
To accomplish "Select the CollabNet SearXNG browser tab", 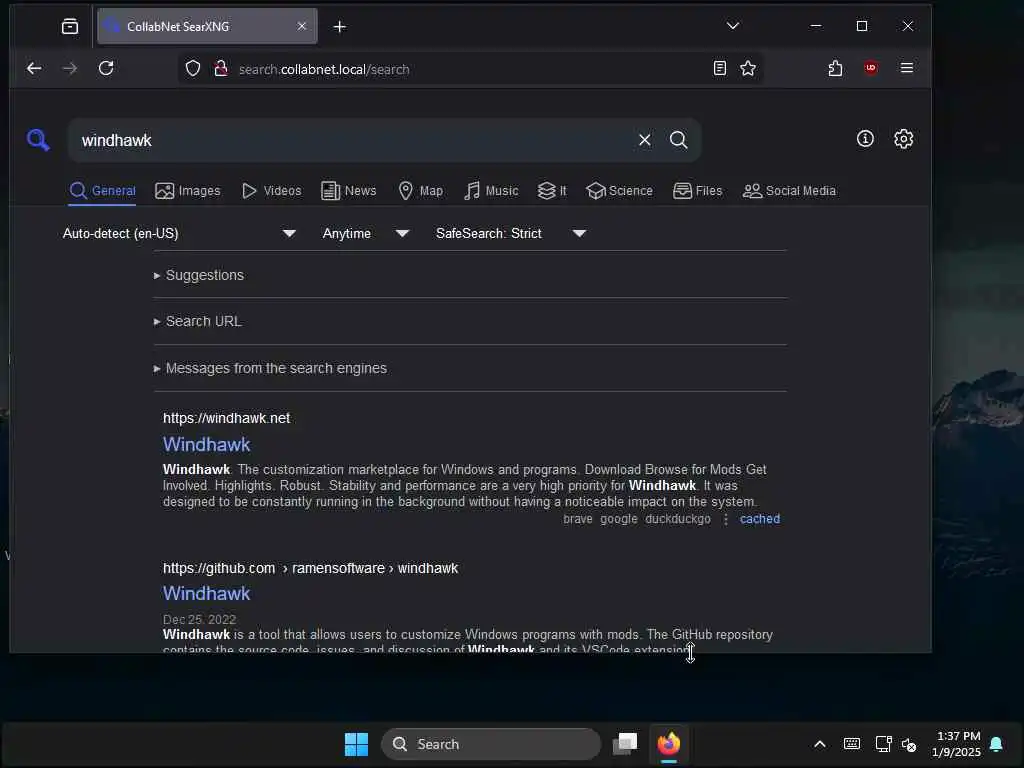I will pyautogui.click(x=207, y=27).
